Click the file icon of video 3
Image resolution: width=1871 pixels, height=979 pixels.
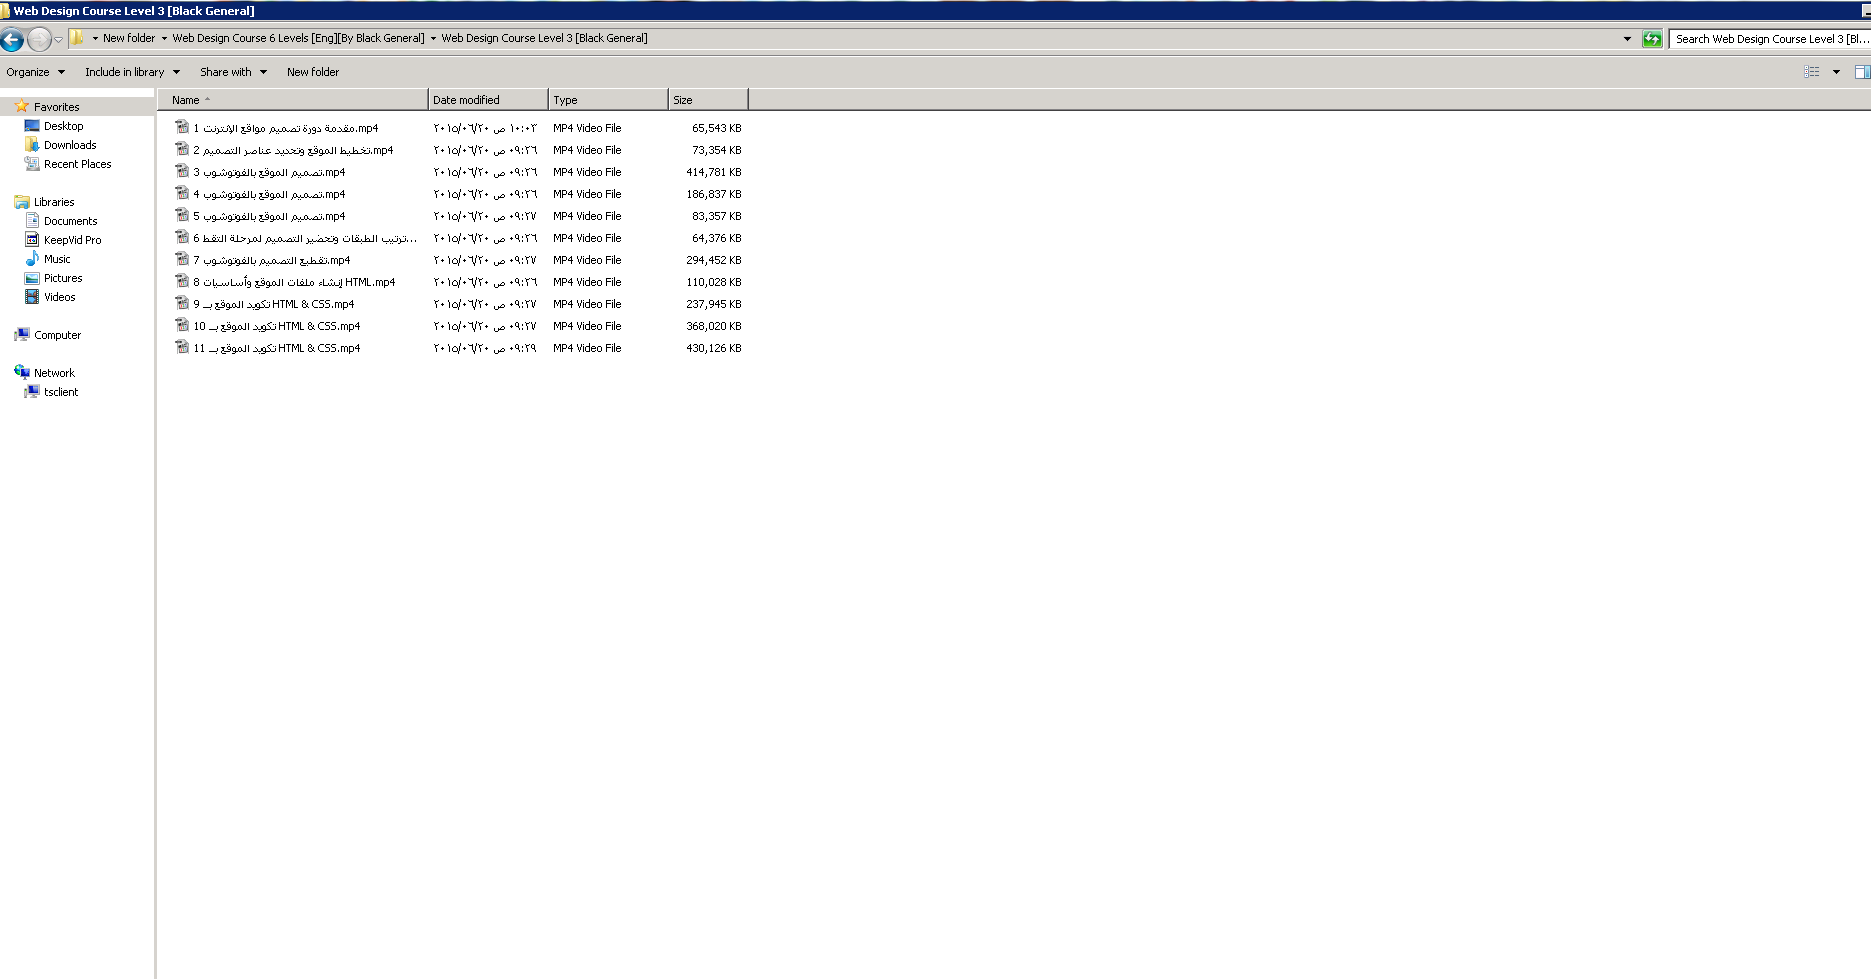tap(182, 172)
